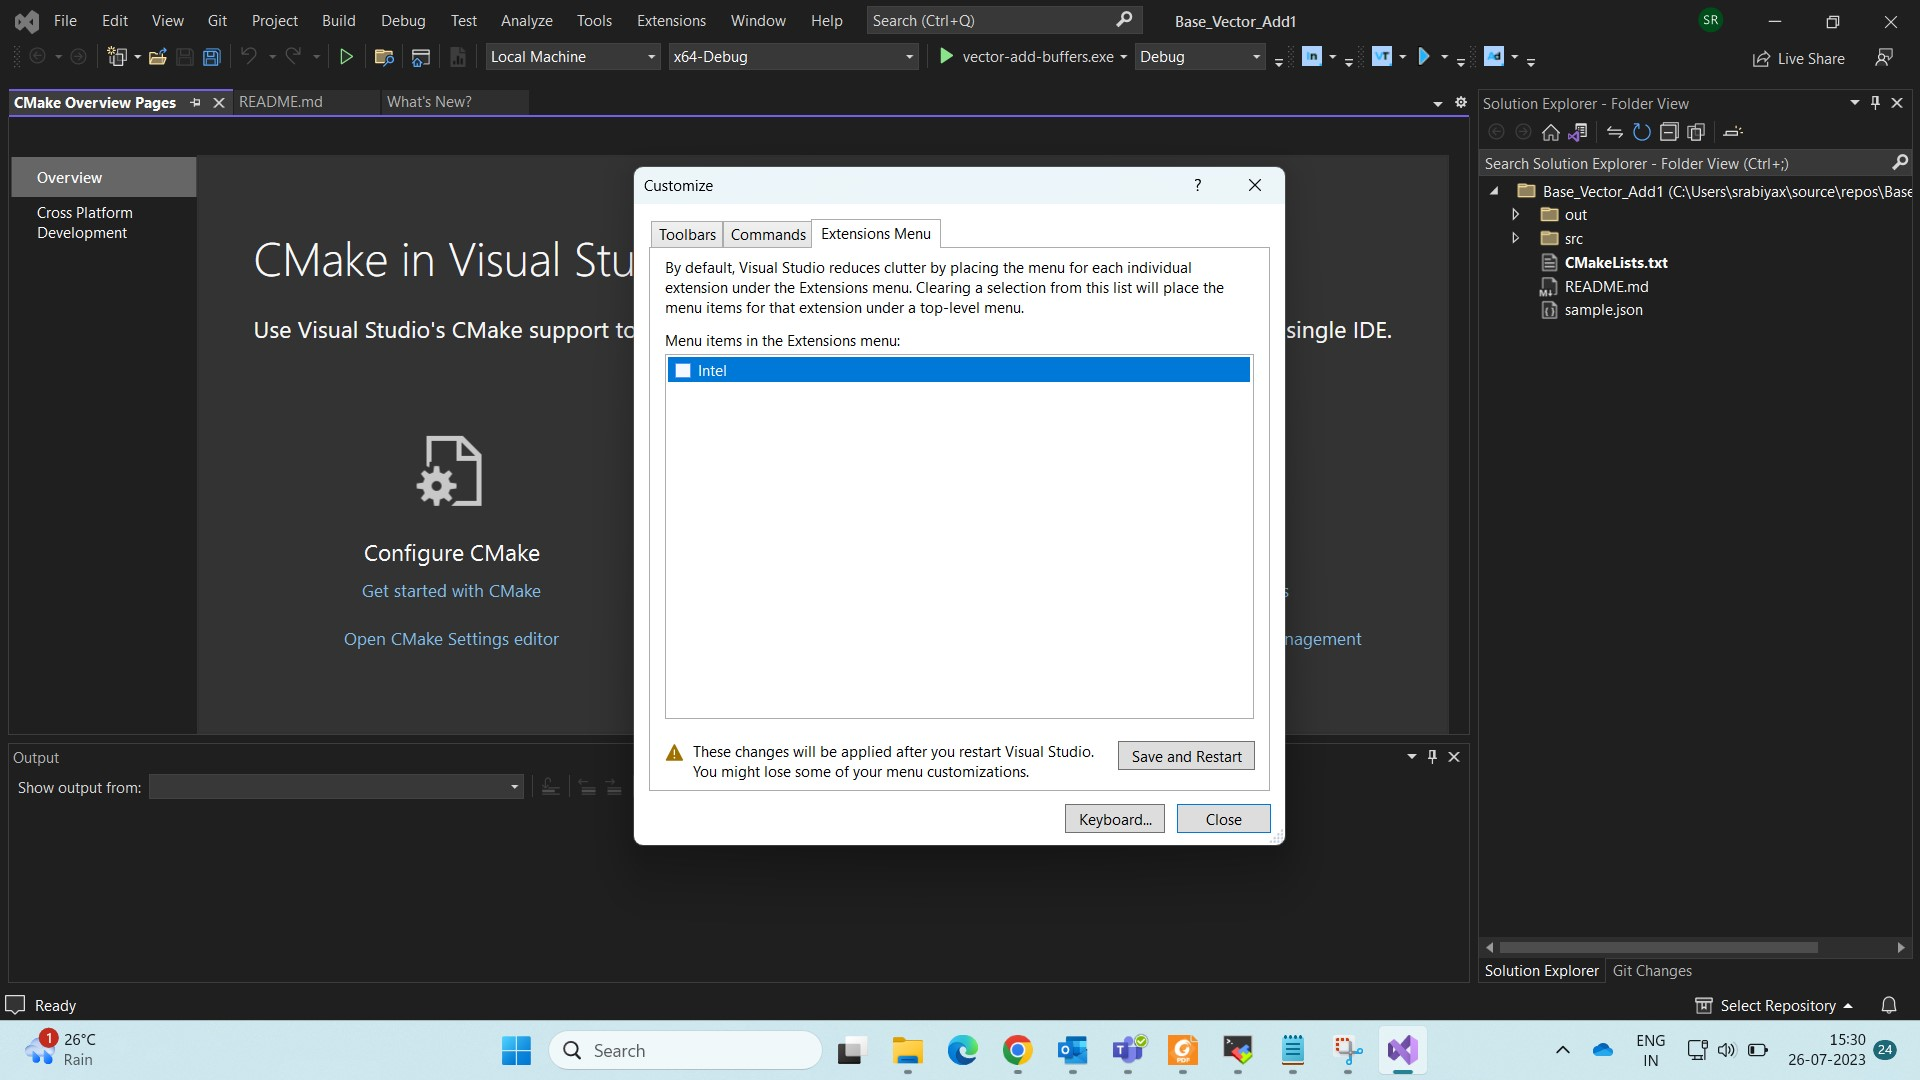Click the notifications bell in status bar
Viewport: 1920px width, 1080px height.
coord(1888,1005)
